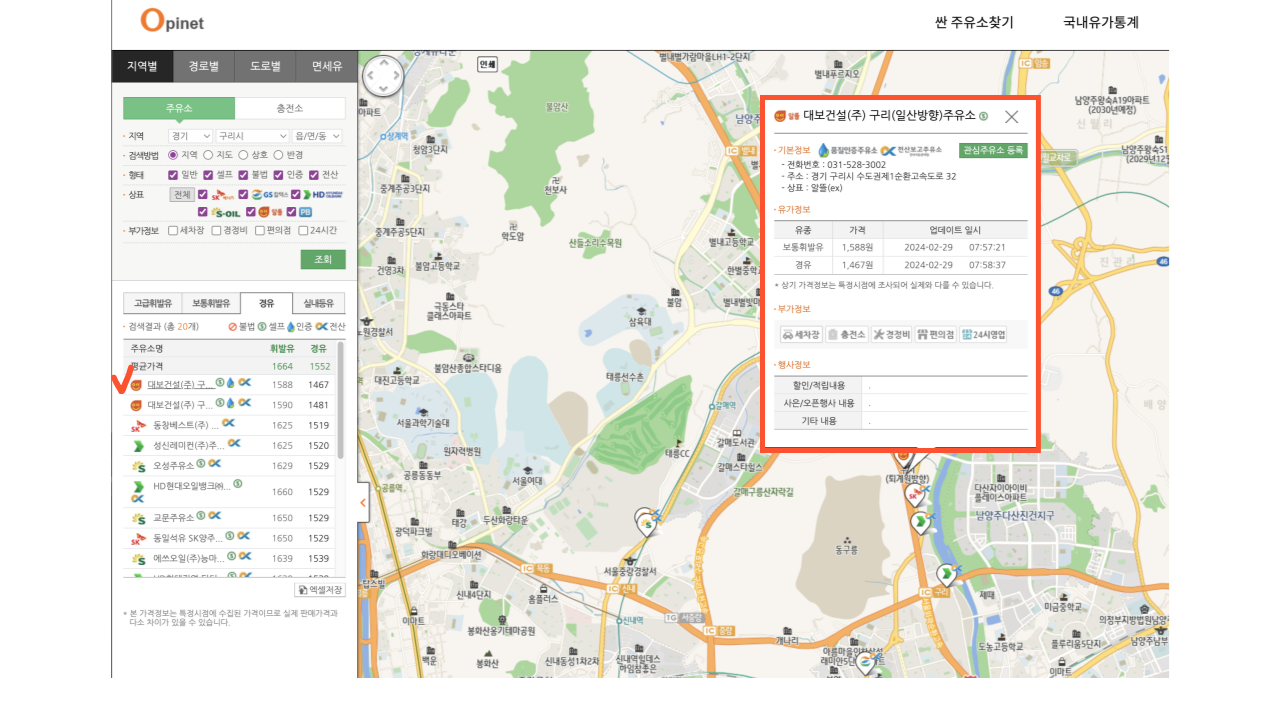Image resolution: width=1280 pixels, height=720 pixels.
Task: Open 싼 주유소찾기 menu
Action: coord(974,22)
